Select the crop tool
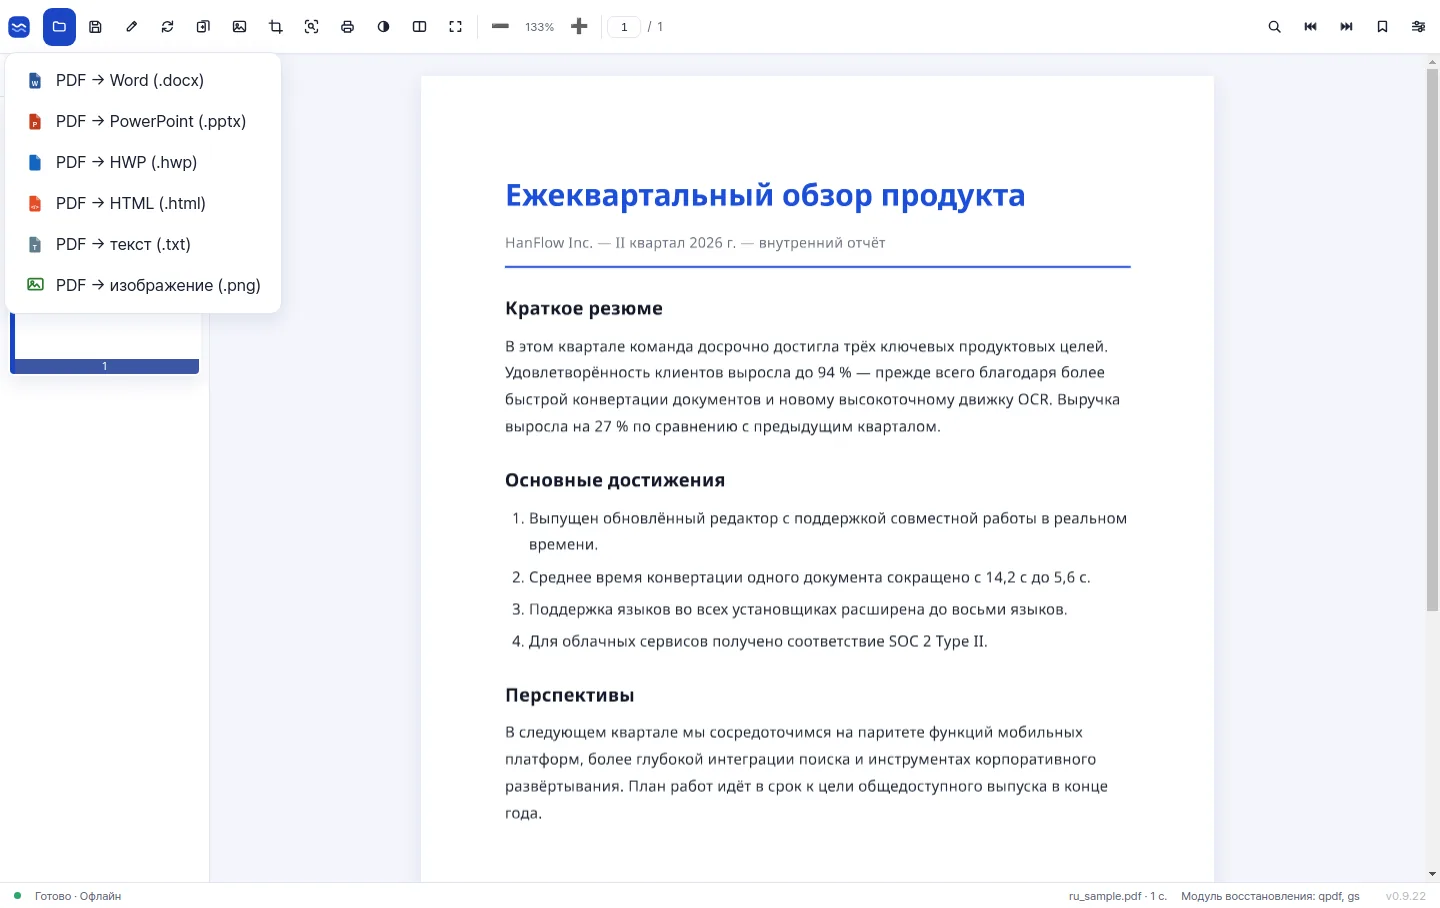 (x=275, y=27)
